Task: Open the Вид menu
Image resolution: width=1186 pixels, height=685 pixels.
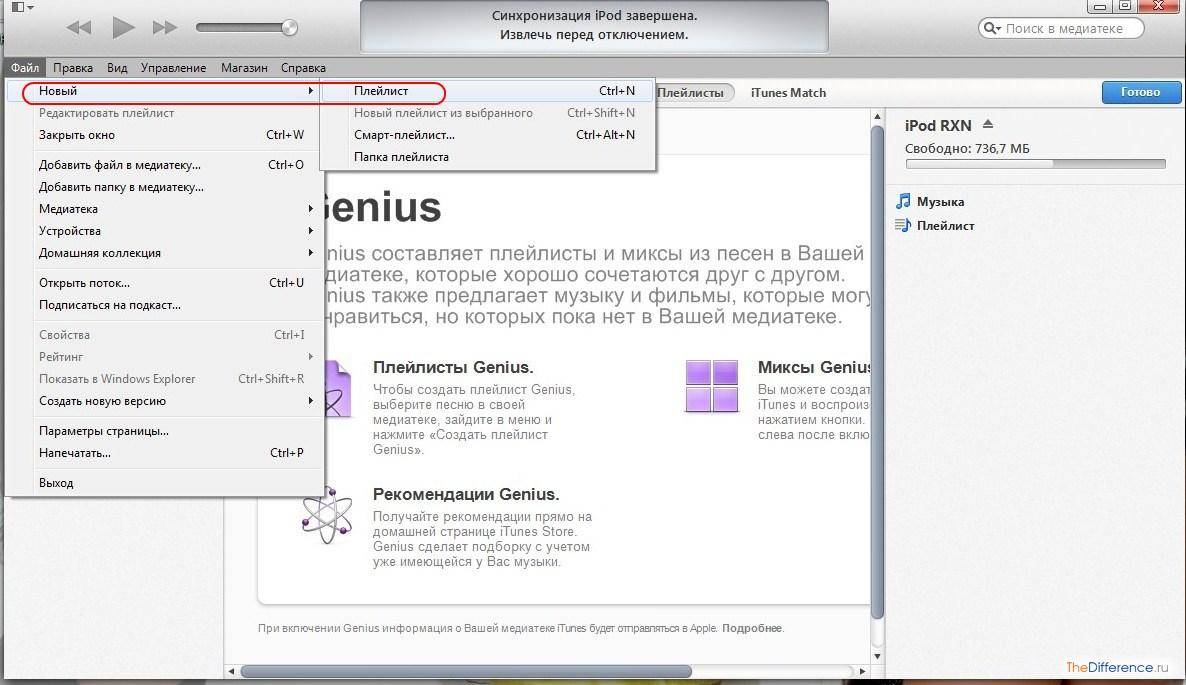Action: point(117,67)
